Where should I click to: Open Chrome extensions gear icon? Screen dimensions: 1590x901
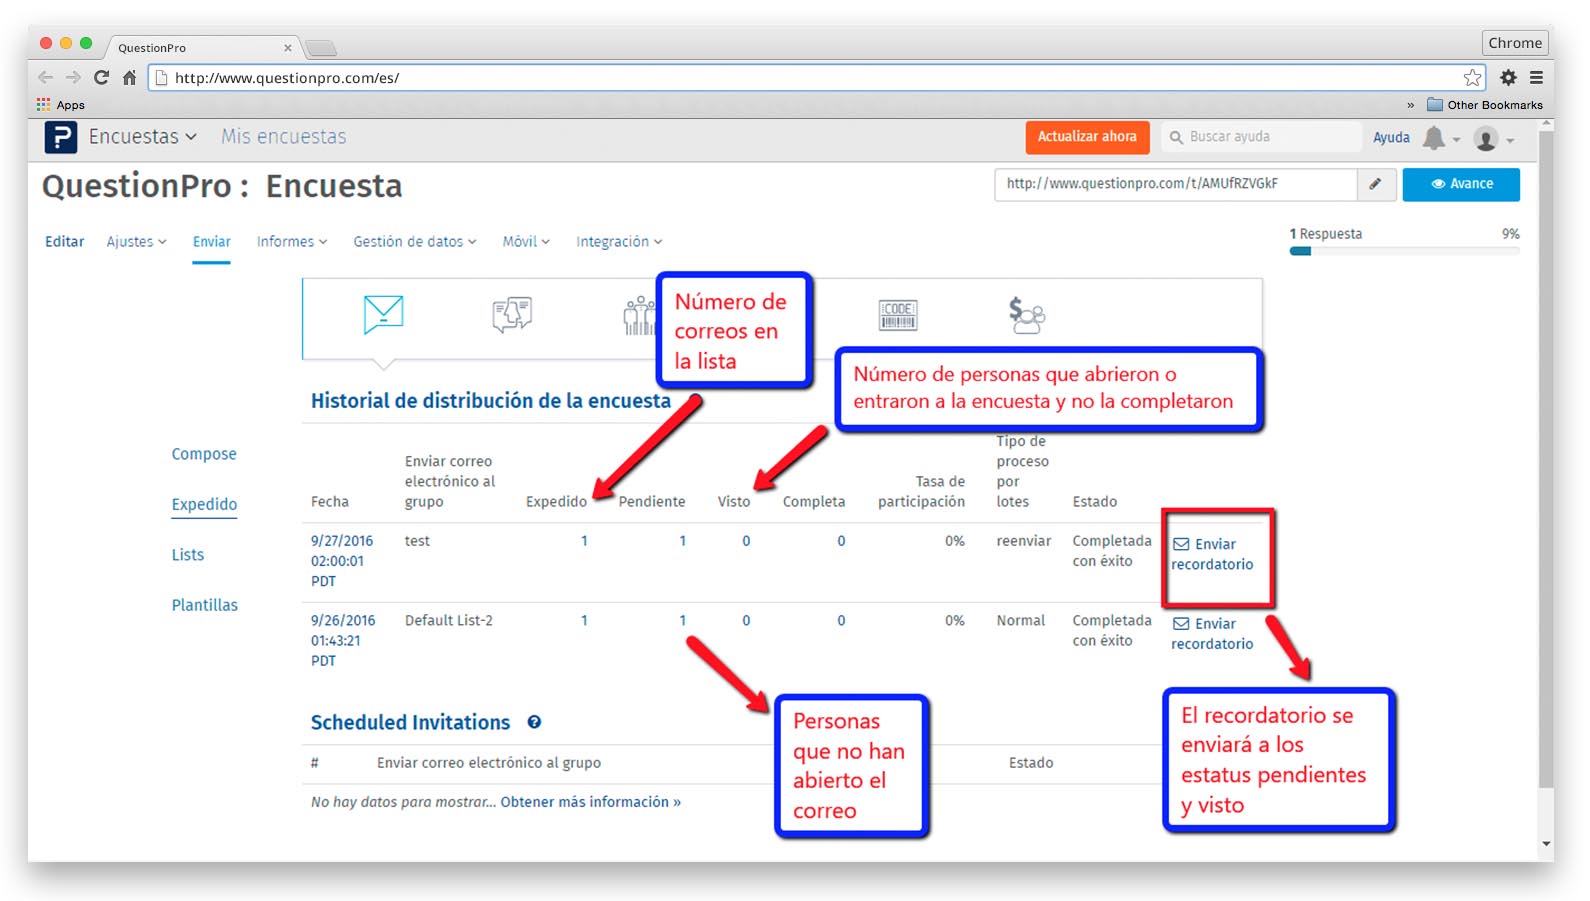1508,77
